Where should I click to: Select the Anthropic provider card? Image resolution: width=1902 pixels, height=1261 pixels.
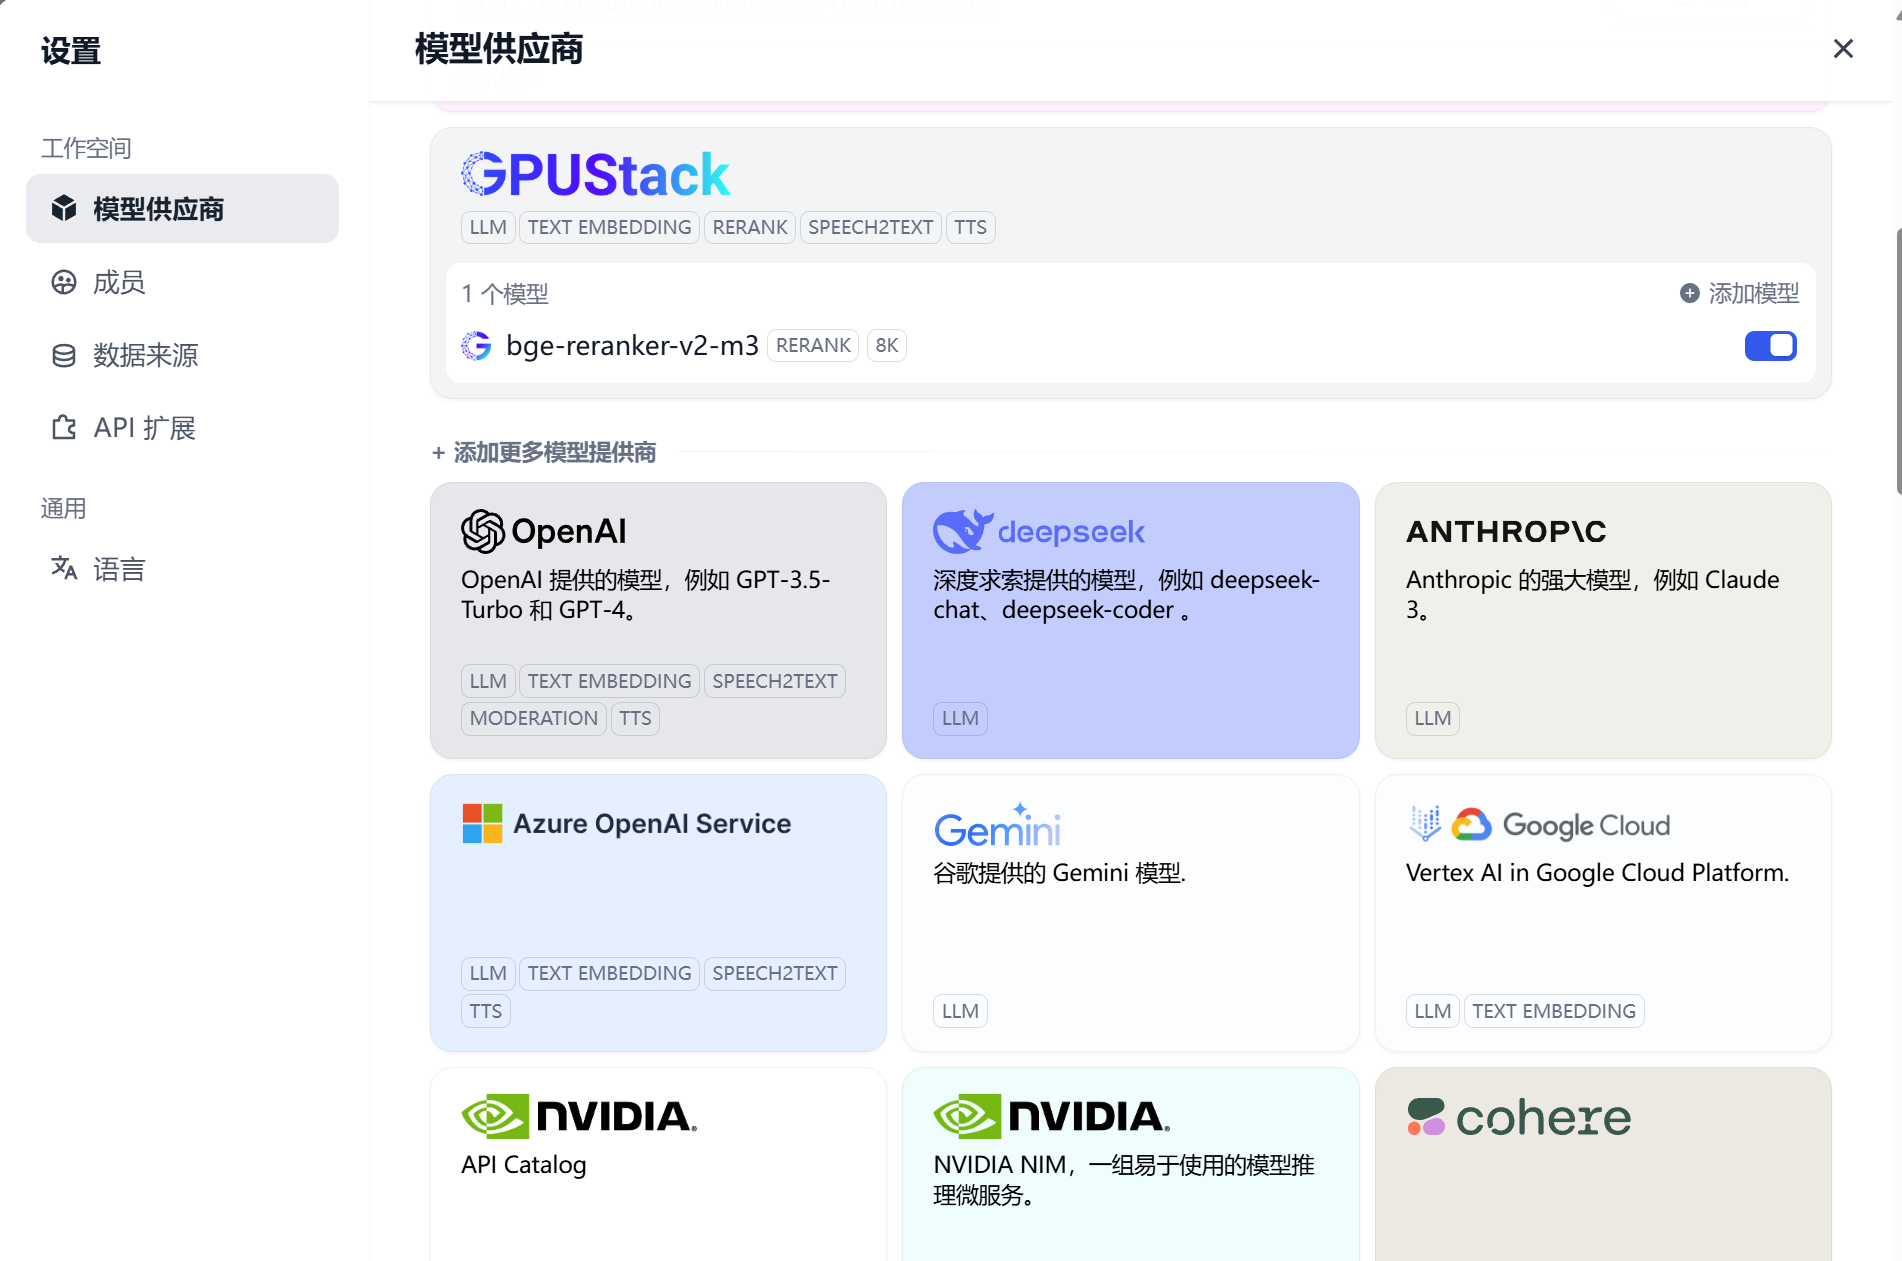pyautogui.click(x=1602, y=620)
